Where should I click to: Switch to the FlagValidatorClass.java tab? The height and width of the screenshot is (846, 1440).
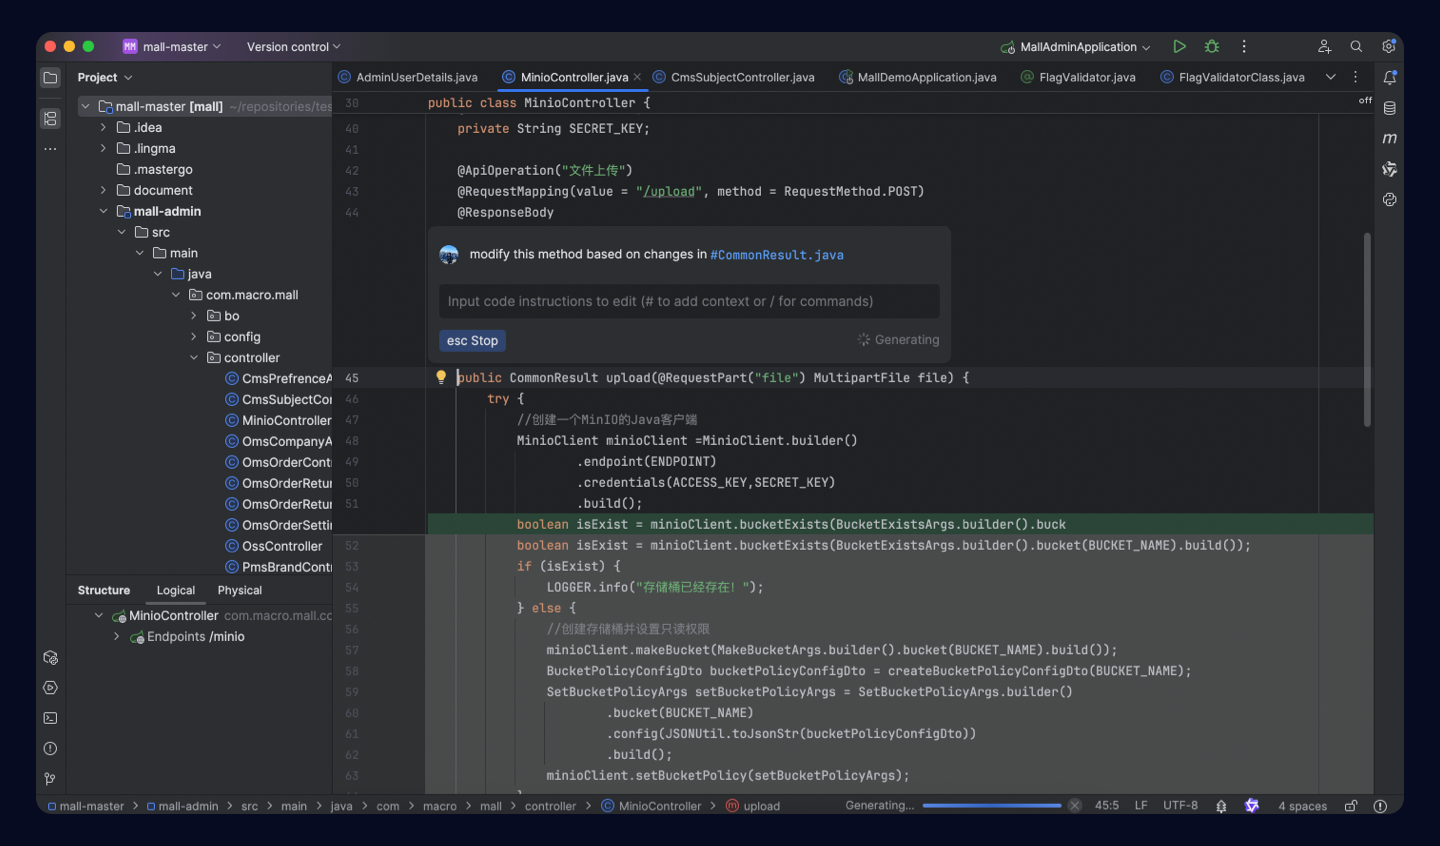[x=1233, y=77]
